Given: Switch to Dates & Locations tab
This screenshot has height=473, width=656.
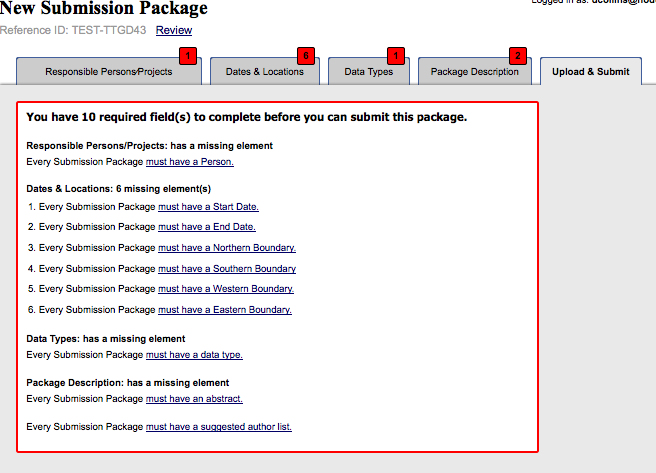Looking at the screenshot, I should pos(265,72).
